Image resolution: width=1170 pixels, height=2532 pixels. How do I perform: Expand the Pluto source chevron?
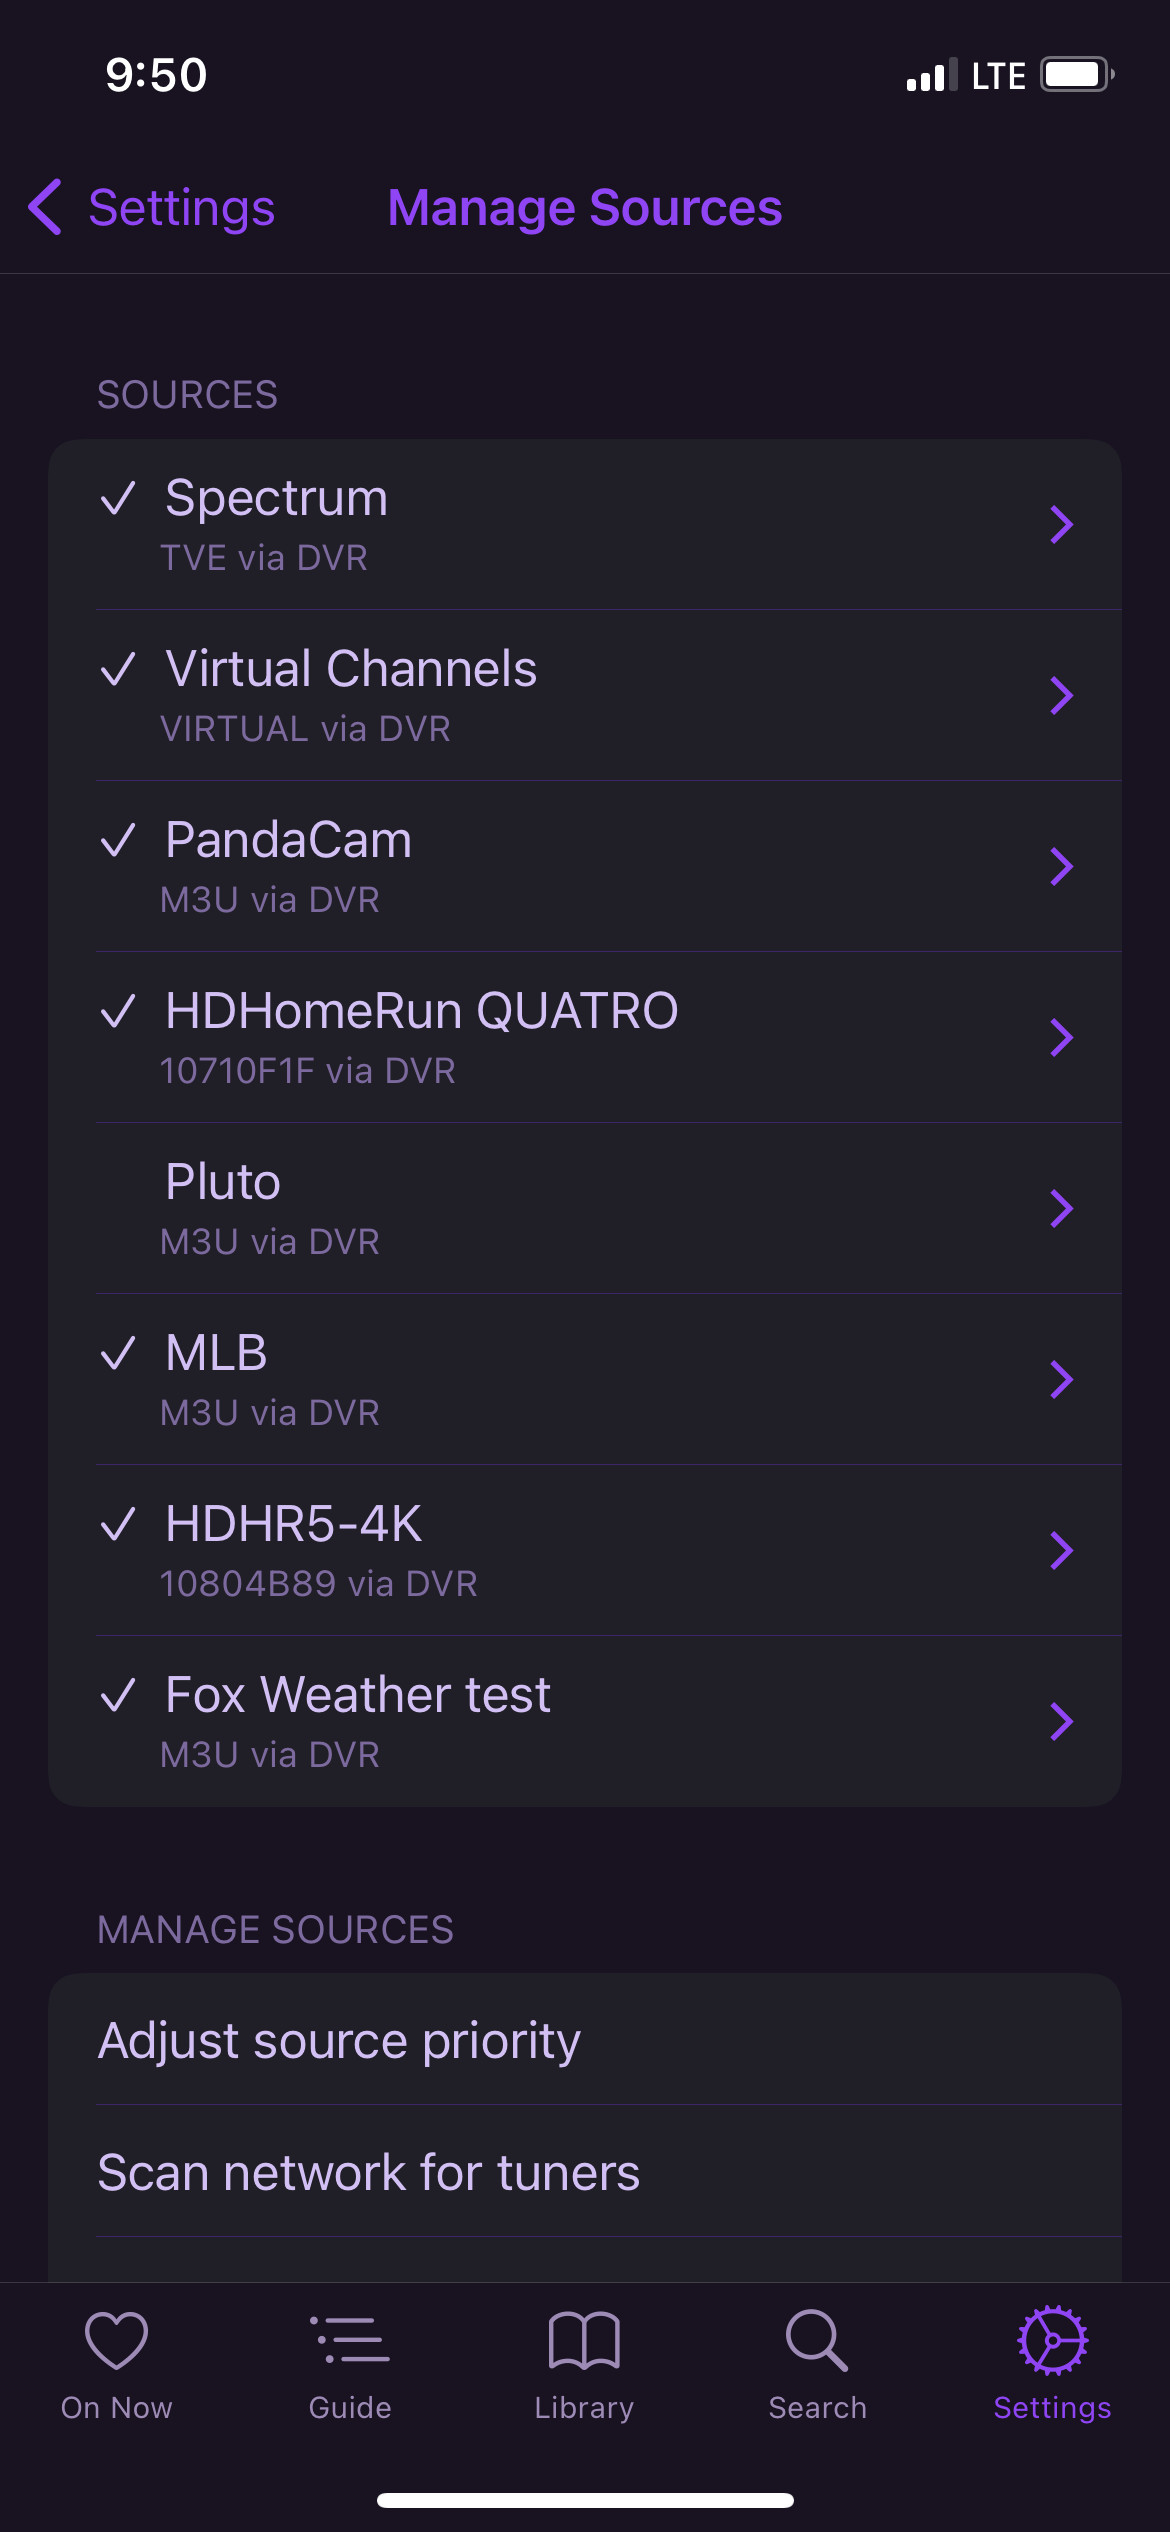pos(1061,1208)
